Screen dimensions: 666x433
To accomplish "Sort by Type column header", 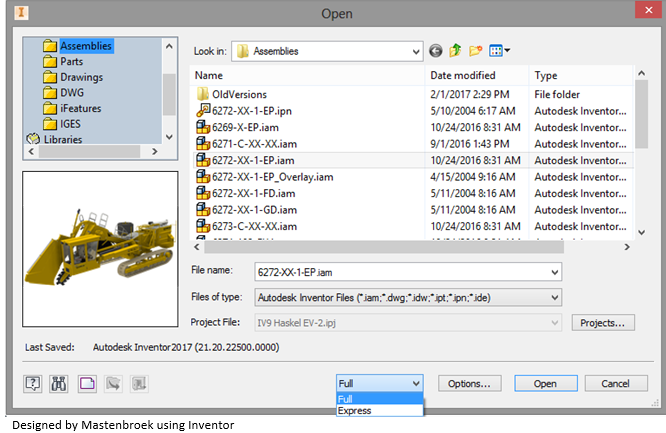I will (581, 76).
